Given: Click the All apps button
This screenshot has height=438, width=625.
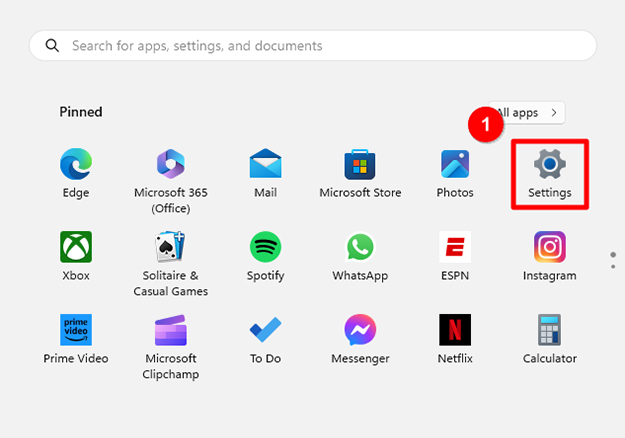Looking at the screenshot, I should pyautogui.click(x=527, y=113).
